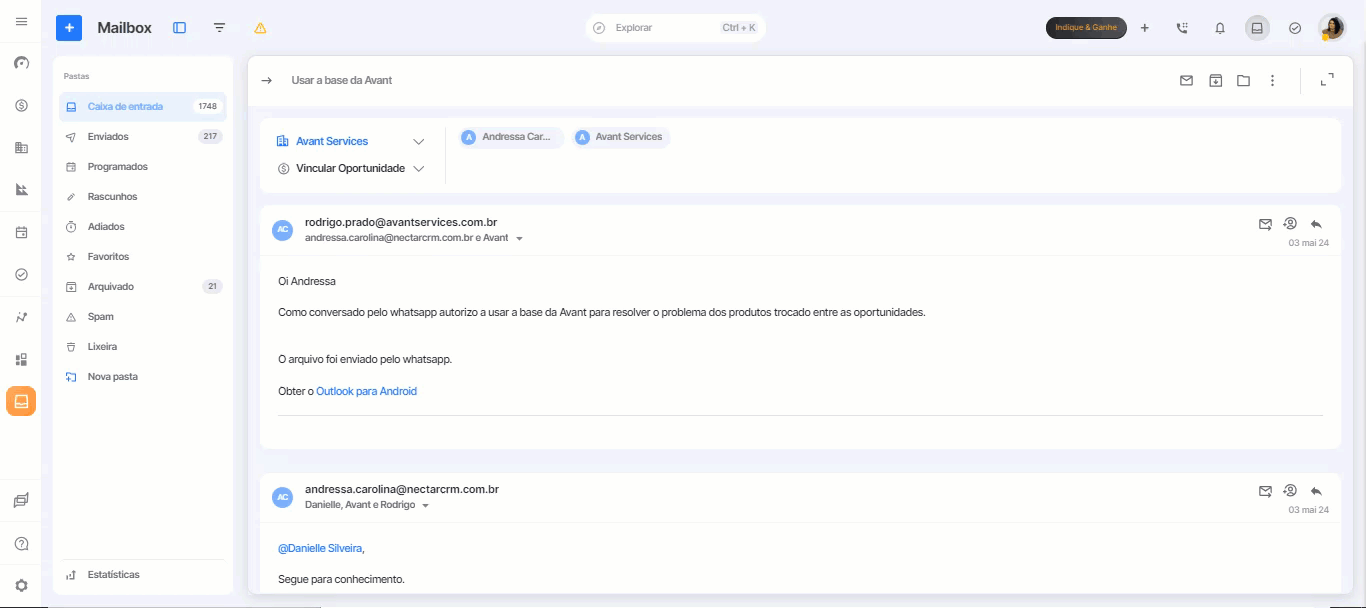
Task: Open the user profile avatar
Action: 1331,28
